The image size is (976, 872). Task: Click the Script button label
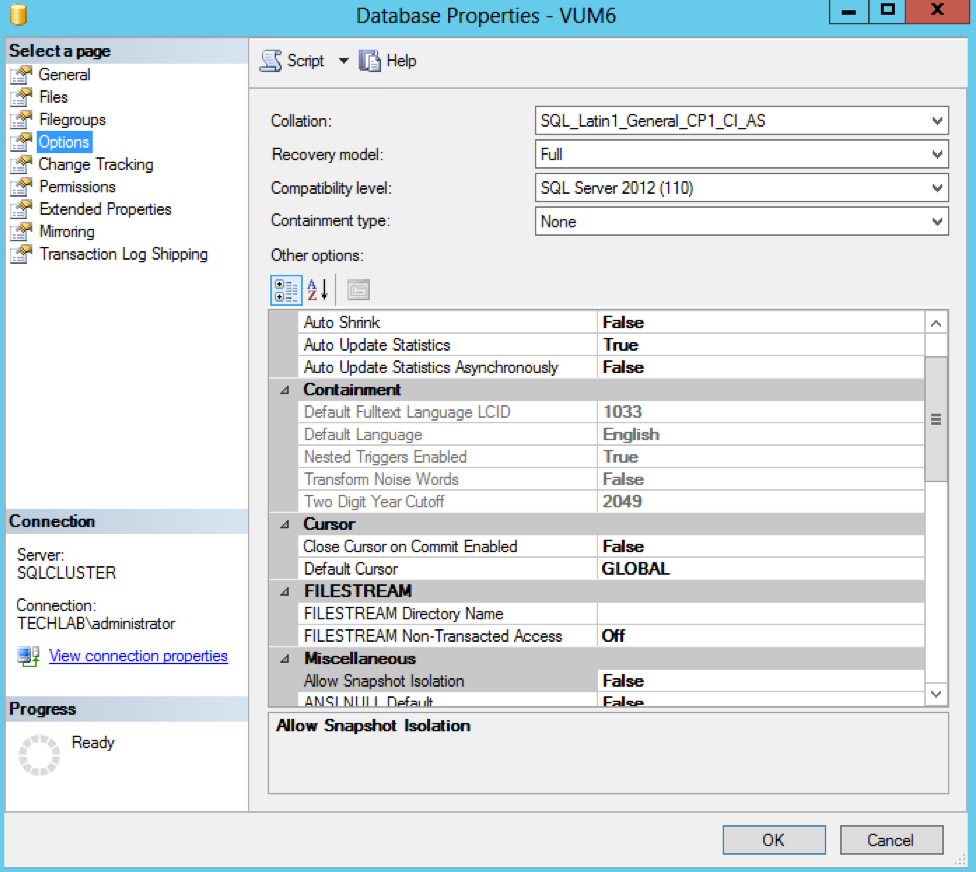click(x=306, y=61)
